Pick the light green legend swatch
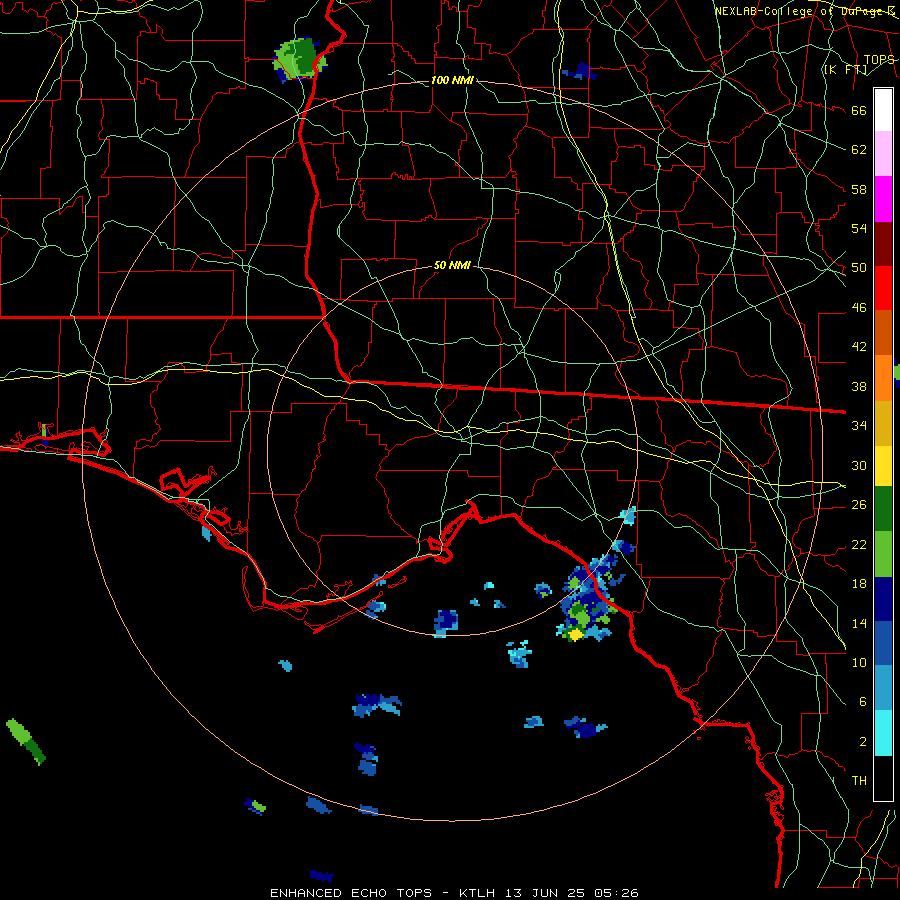This screenshot has height=900, width=900. [883, 554]
